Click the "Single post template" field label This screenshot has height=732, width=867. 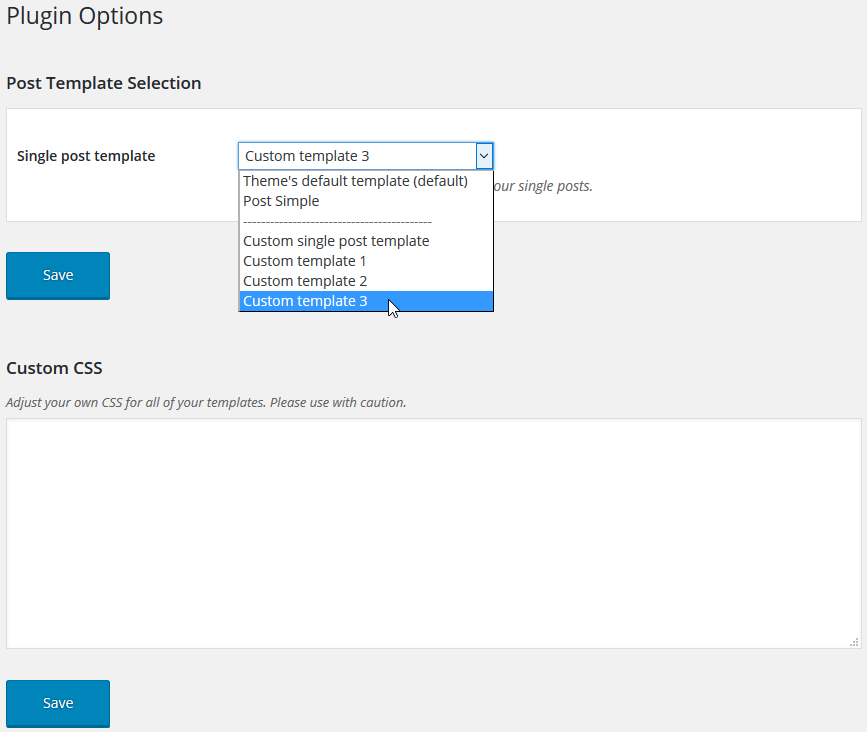(86, 156)
